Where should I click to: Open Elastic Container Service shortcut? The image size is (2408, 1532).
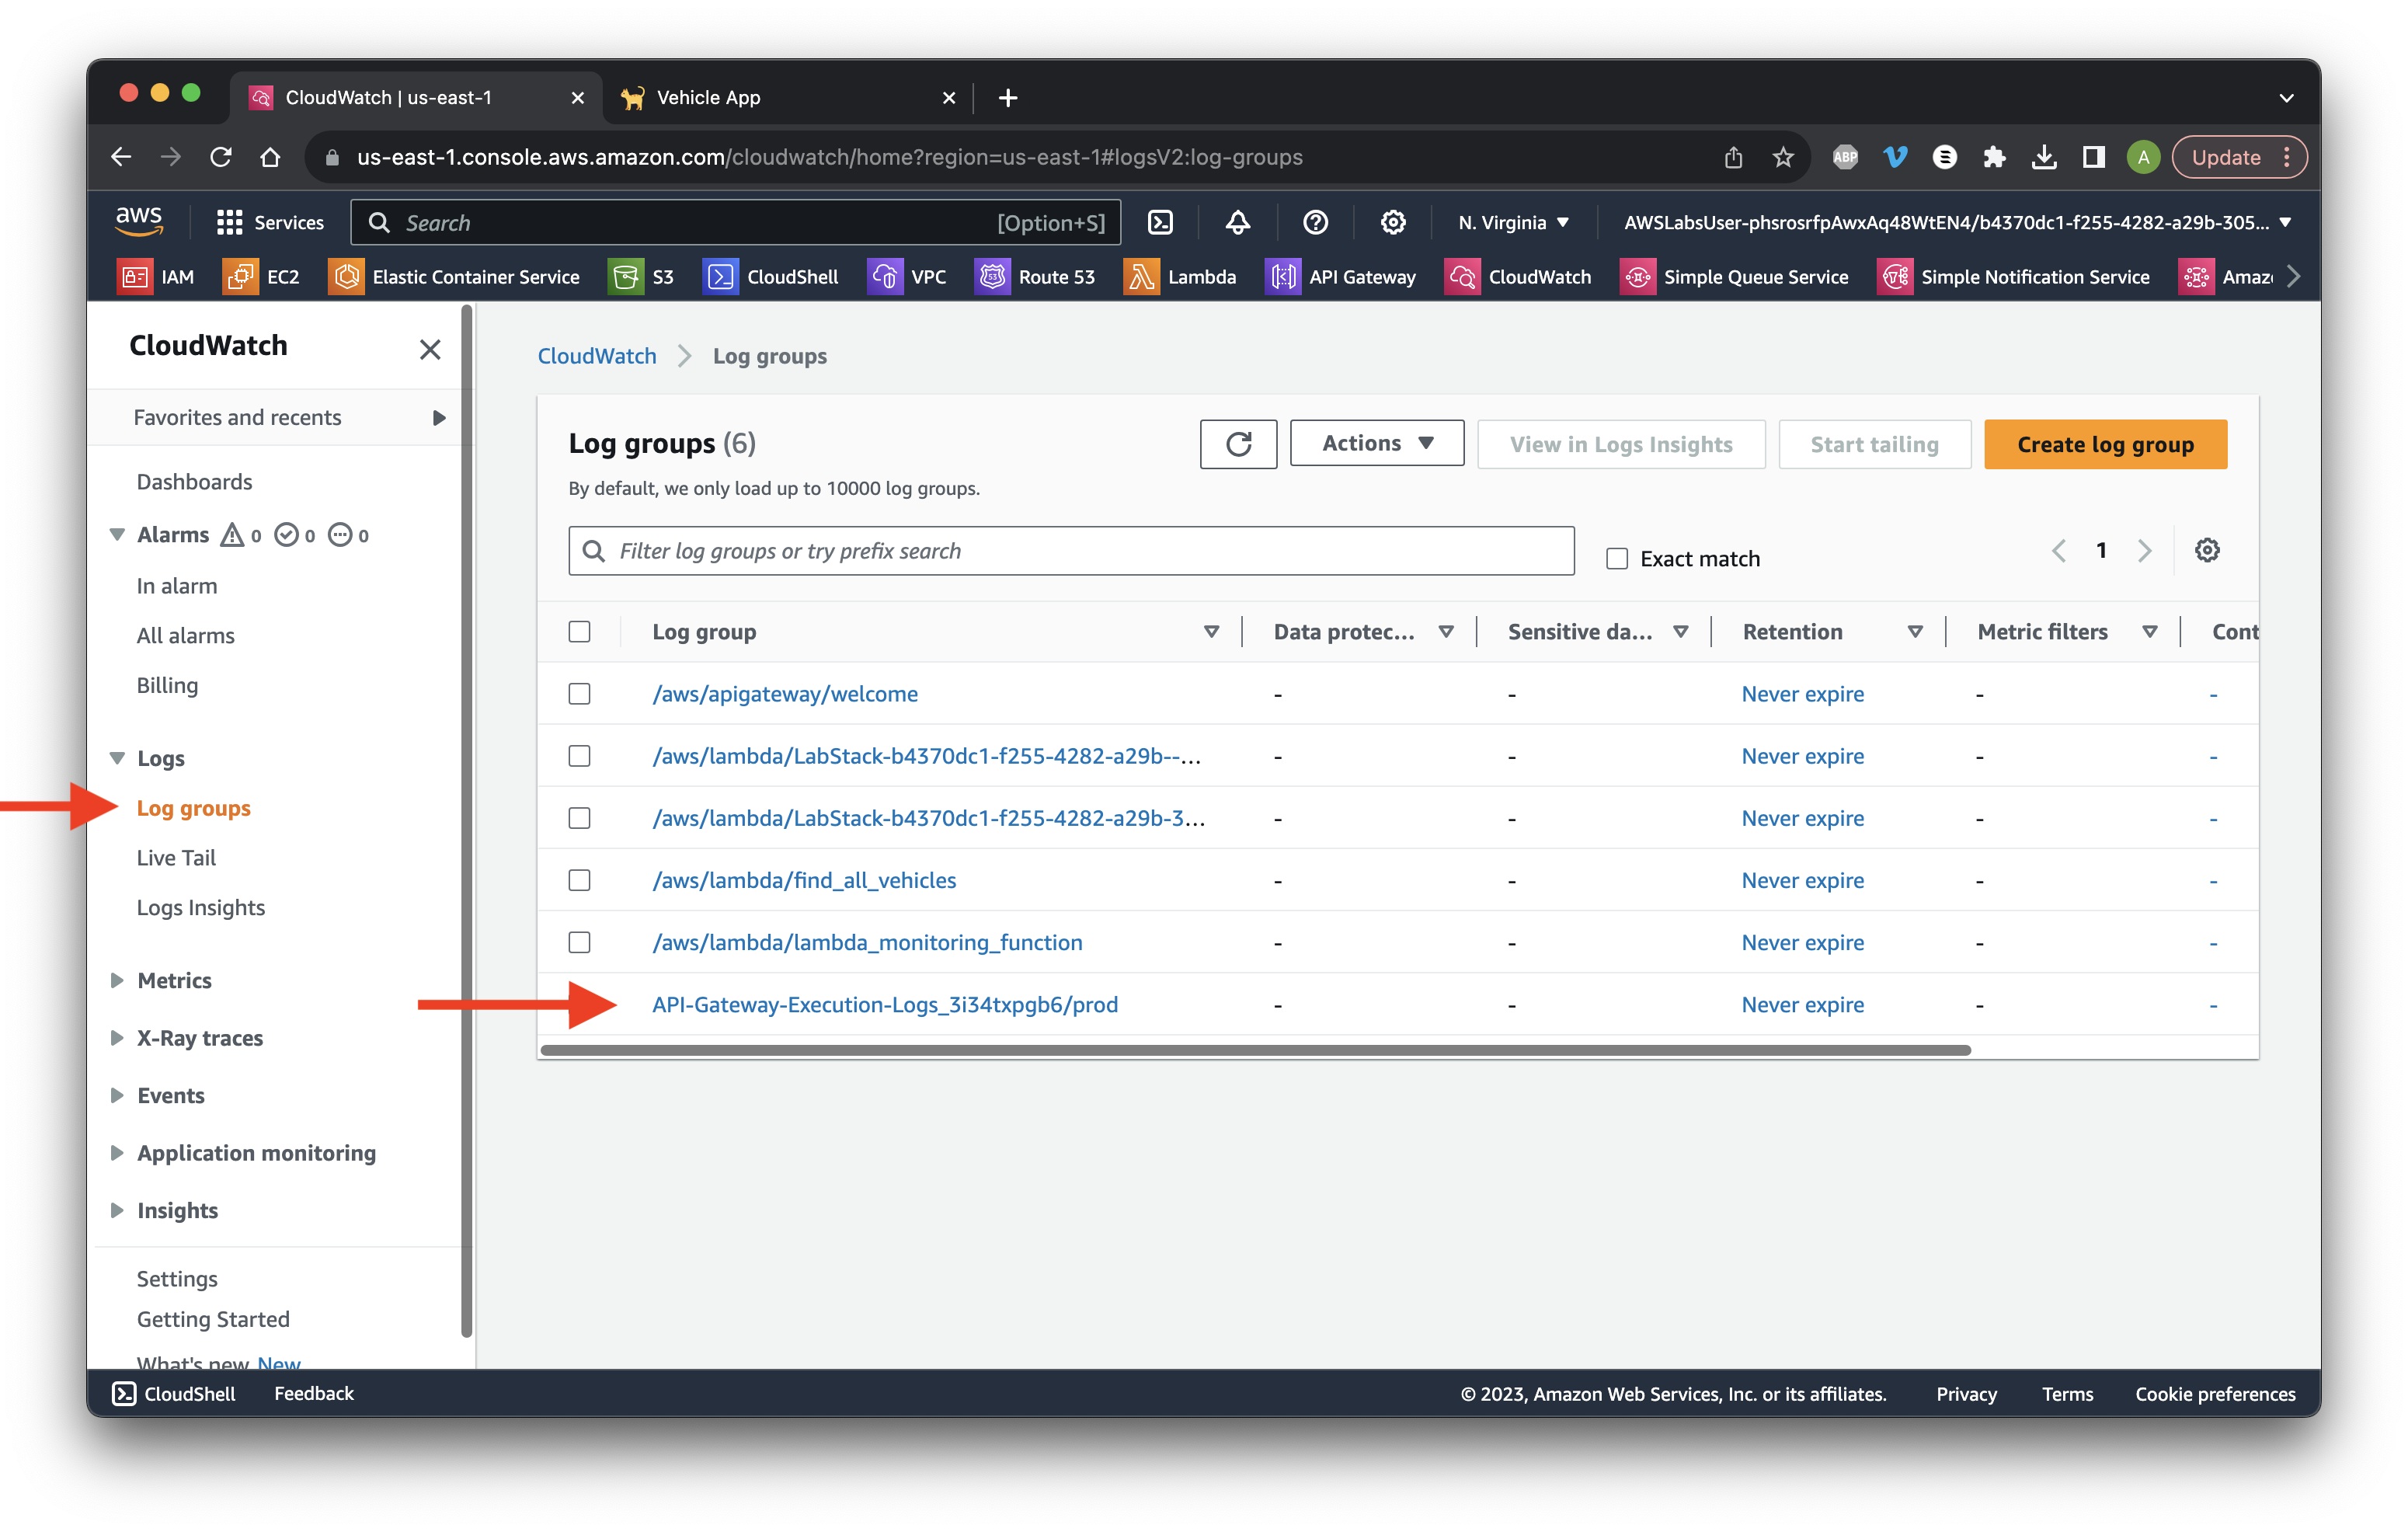coord(454,277)
